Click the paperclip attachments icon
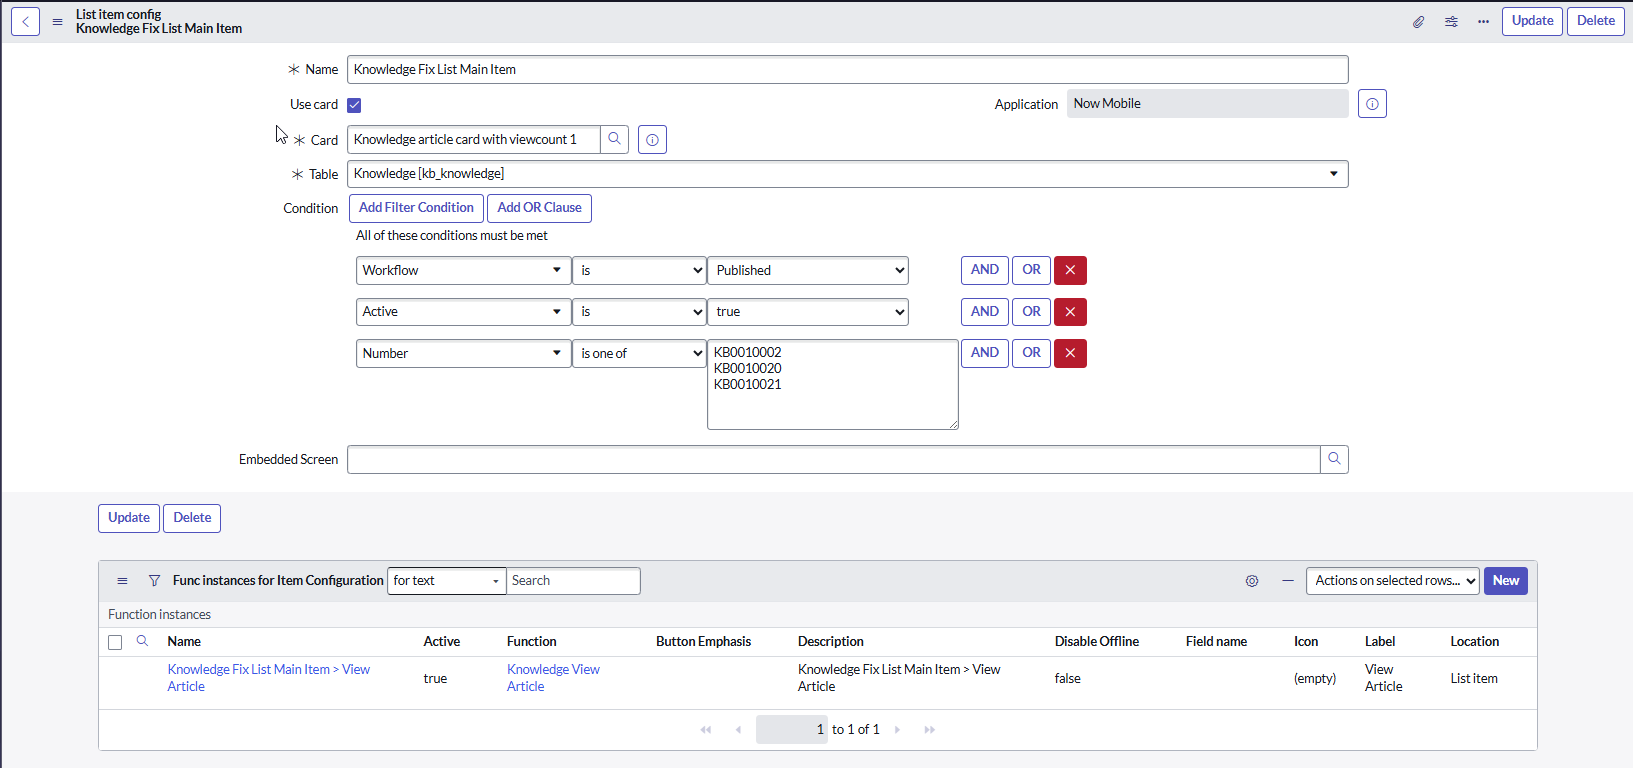 coord(1418,21)
